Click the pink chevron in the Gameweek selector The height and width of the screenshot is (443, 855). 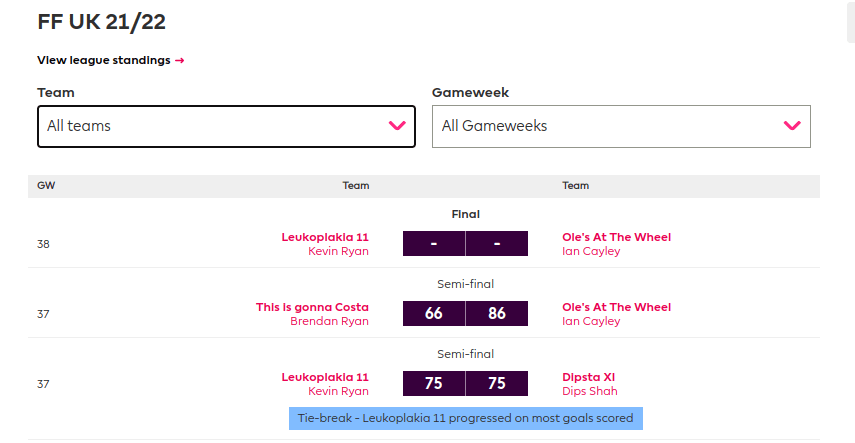click(792, 126)
